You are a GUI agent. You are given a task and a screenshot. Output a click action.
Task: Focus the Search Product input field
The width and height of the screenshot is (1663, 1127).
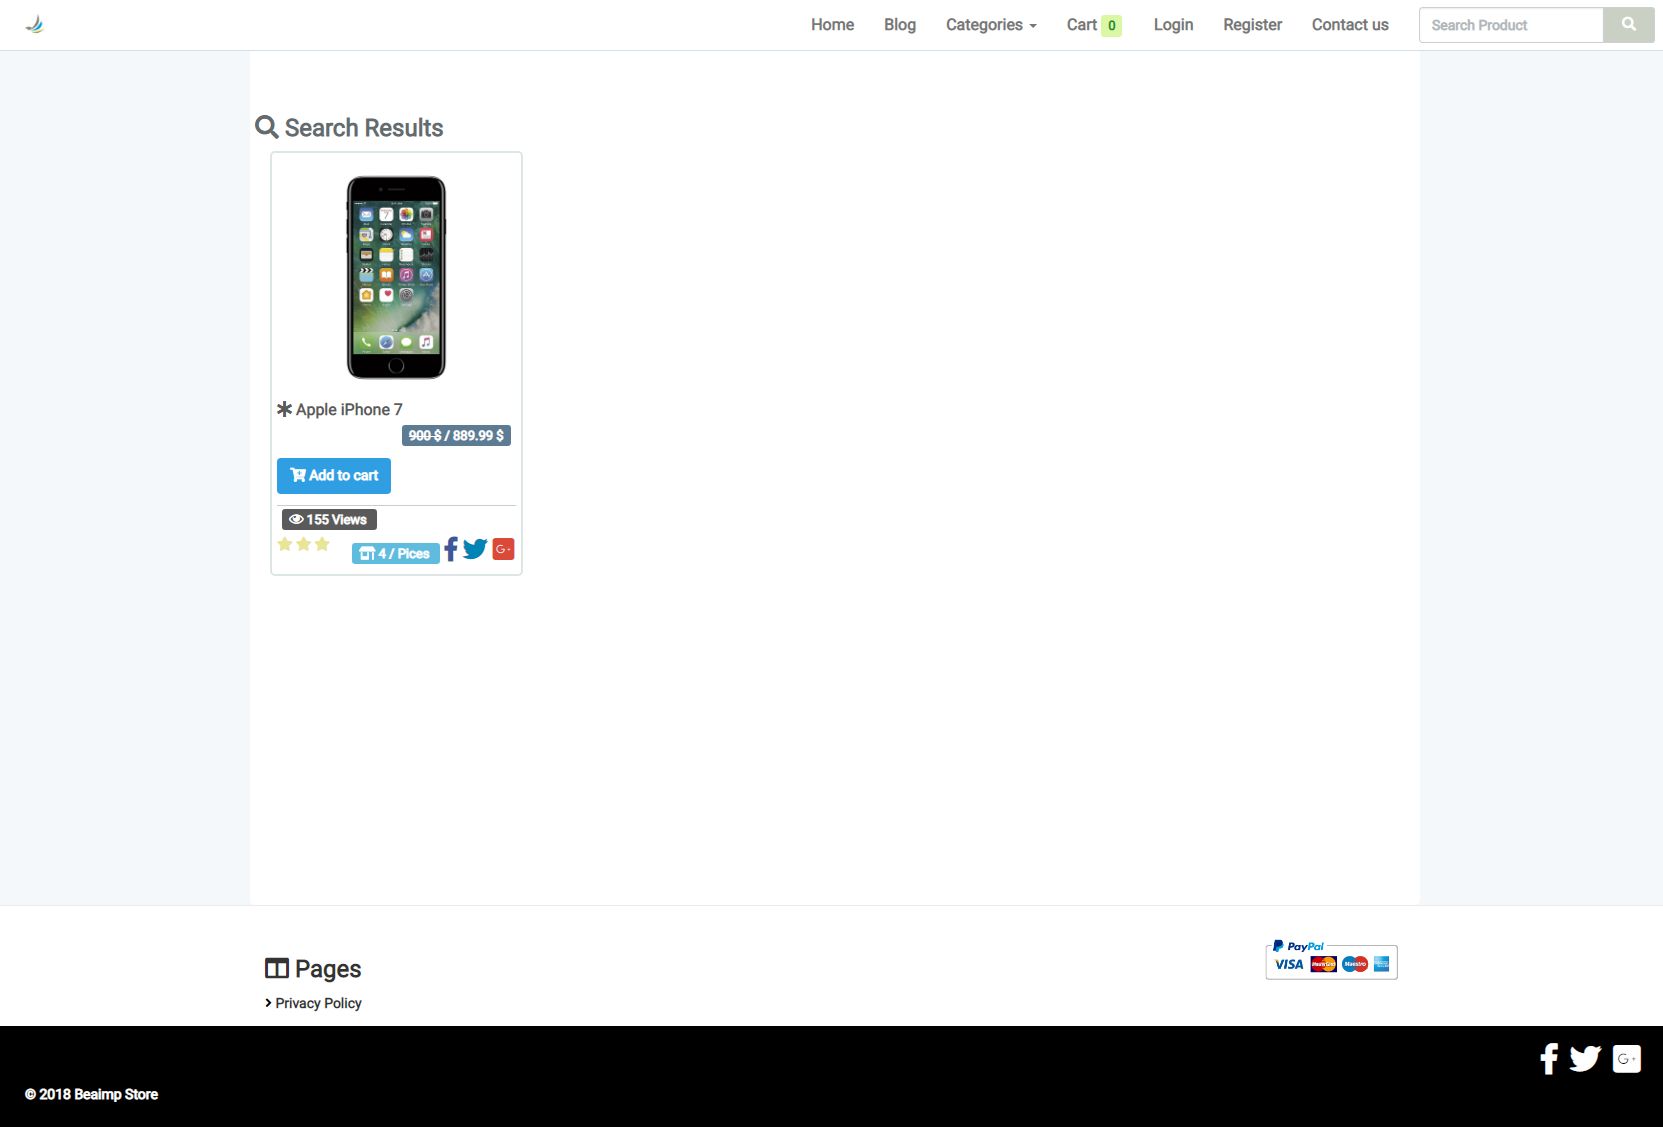(x=1511, y=25)
